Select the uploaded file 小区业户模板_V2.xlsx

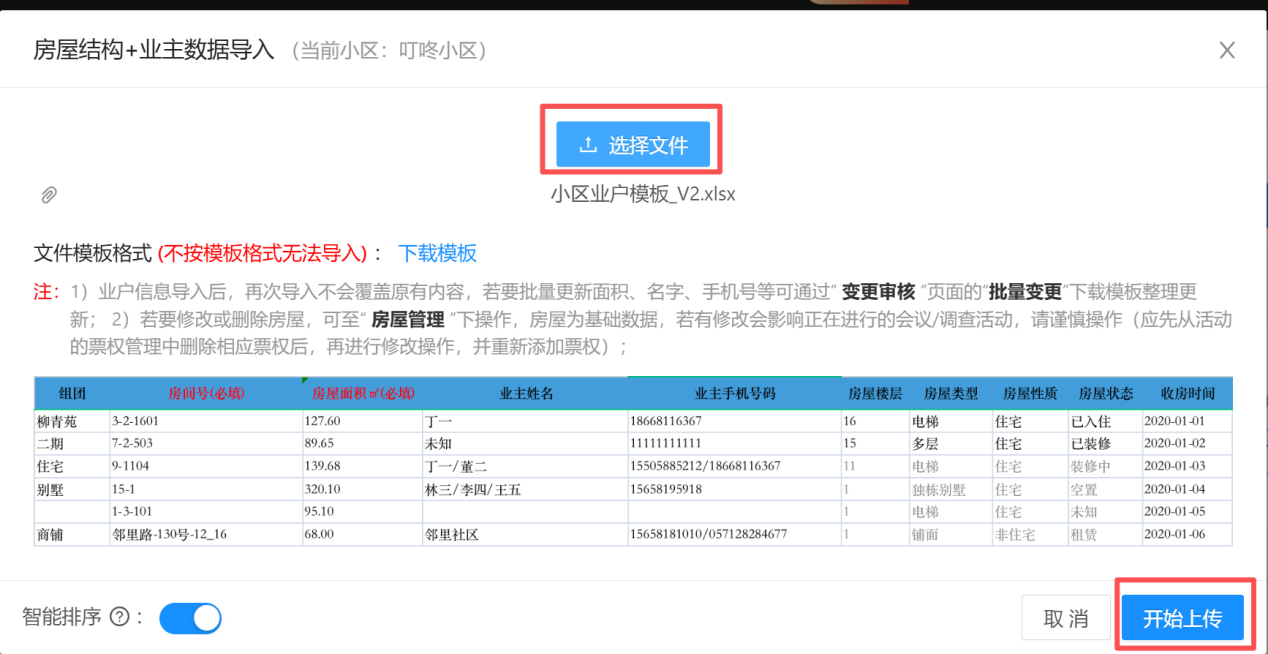(x=642, y=194)
